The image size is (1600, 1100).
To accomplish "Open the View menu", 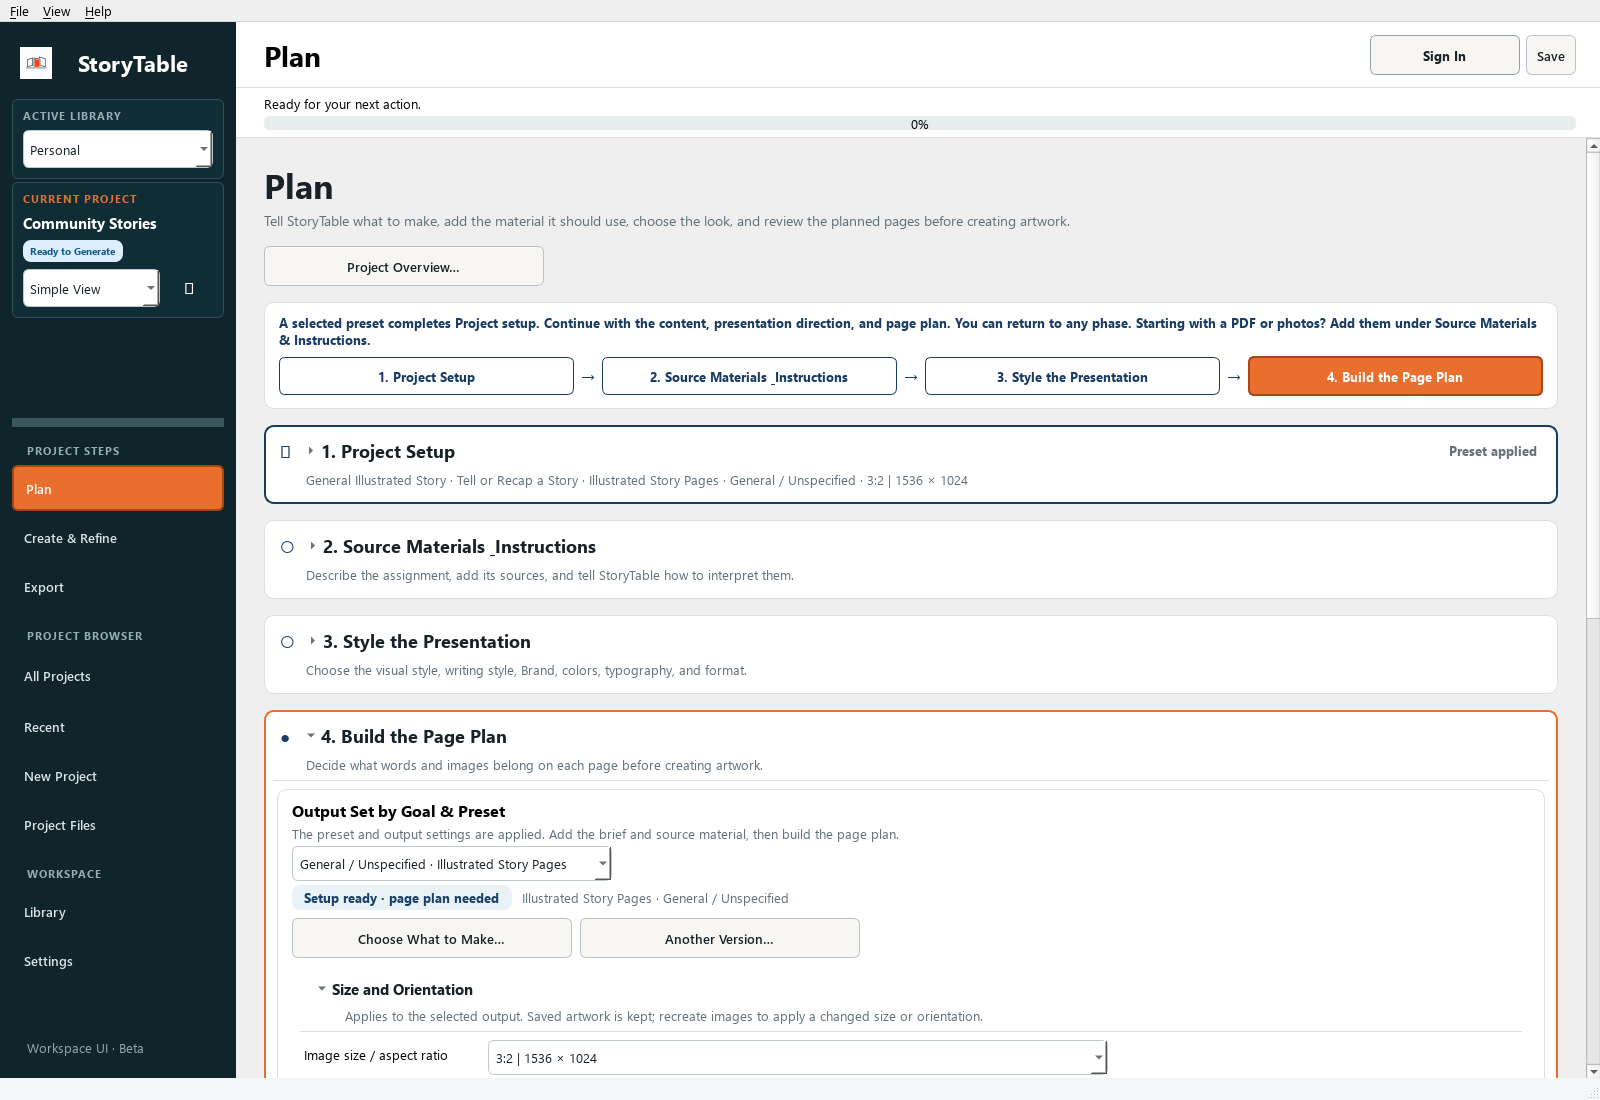I will [x=56, y=11].
